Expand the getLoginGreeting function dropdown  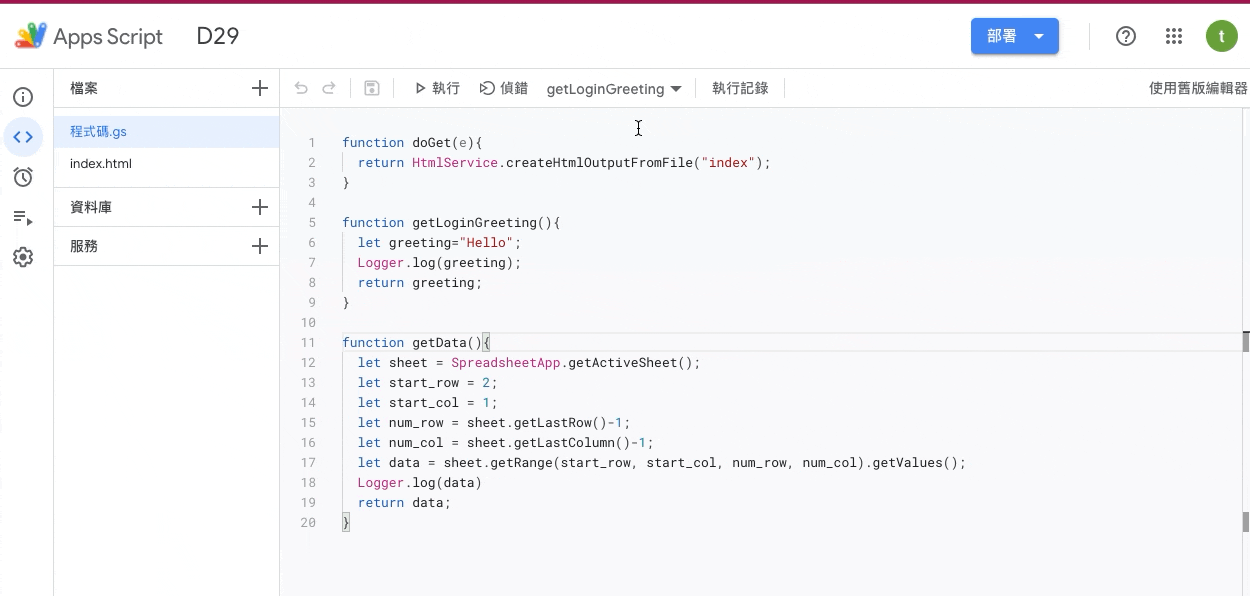(x=614, y=89)
